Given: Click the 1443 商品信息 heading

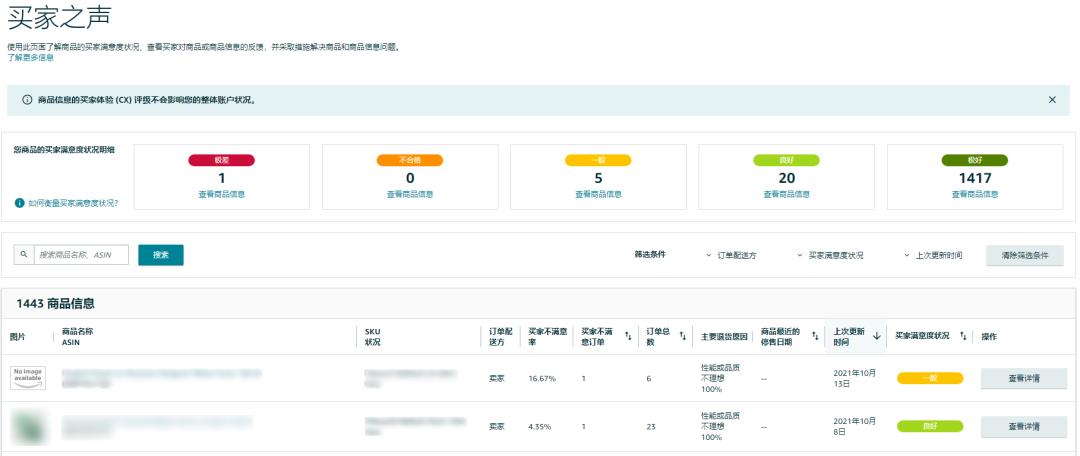Looking at the screenshot, I should point(55,304).
